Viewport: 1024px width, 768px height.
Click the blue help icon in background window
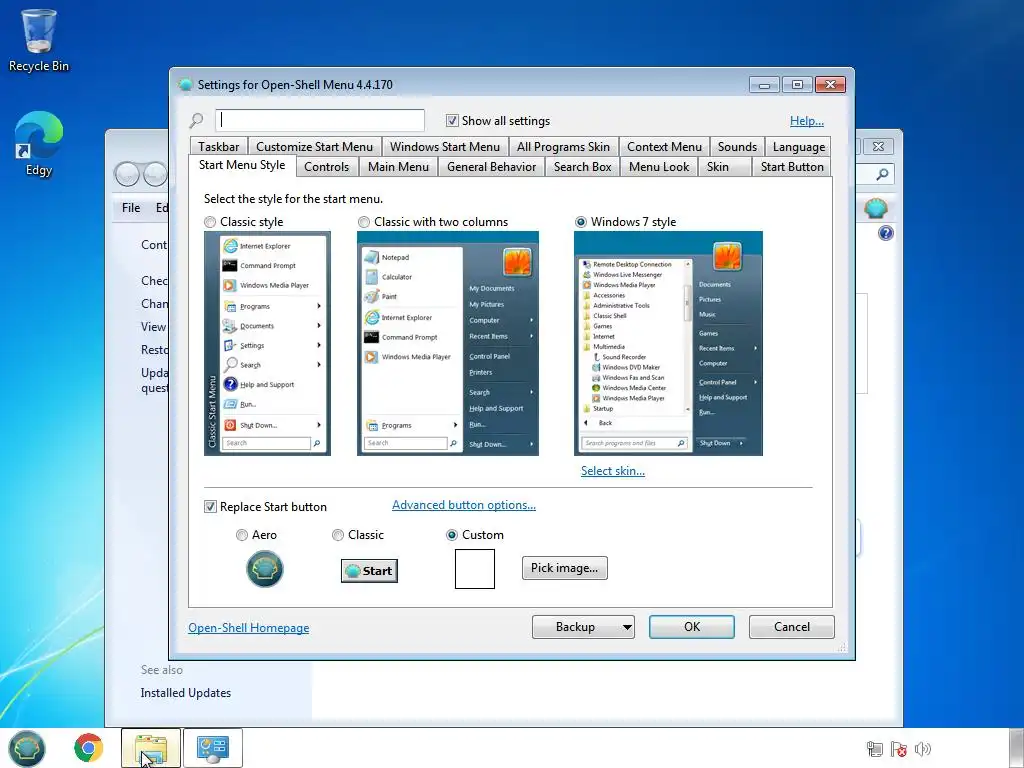pos(886,233)
